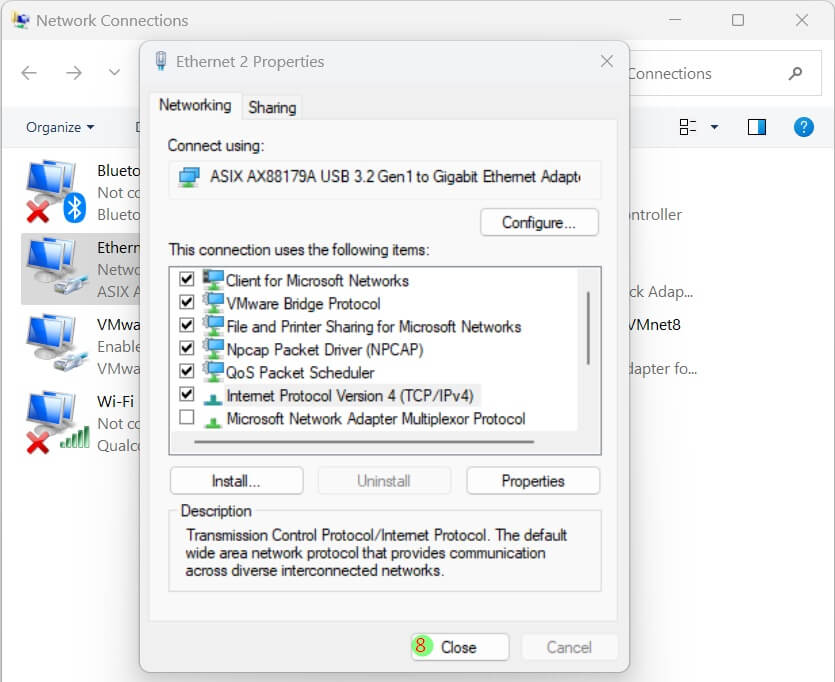Uncheck the QoS Packet Scheduler item
Screen dimensions: 835x682
point(186,371)
